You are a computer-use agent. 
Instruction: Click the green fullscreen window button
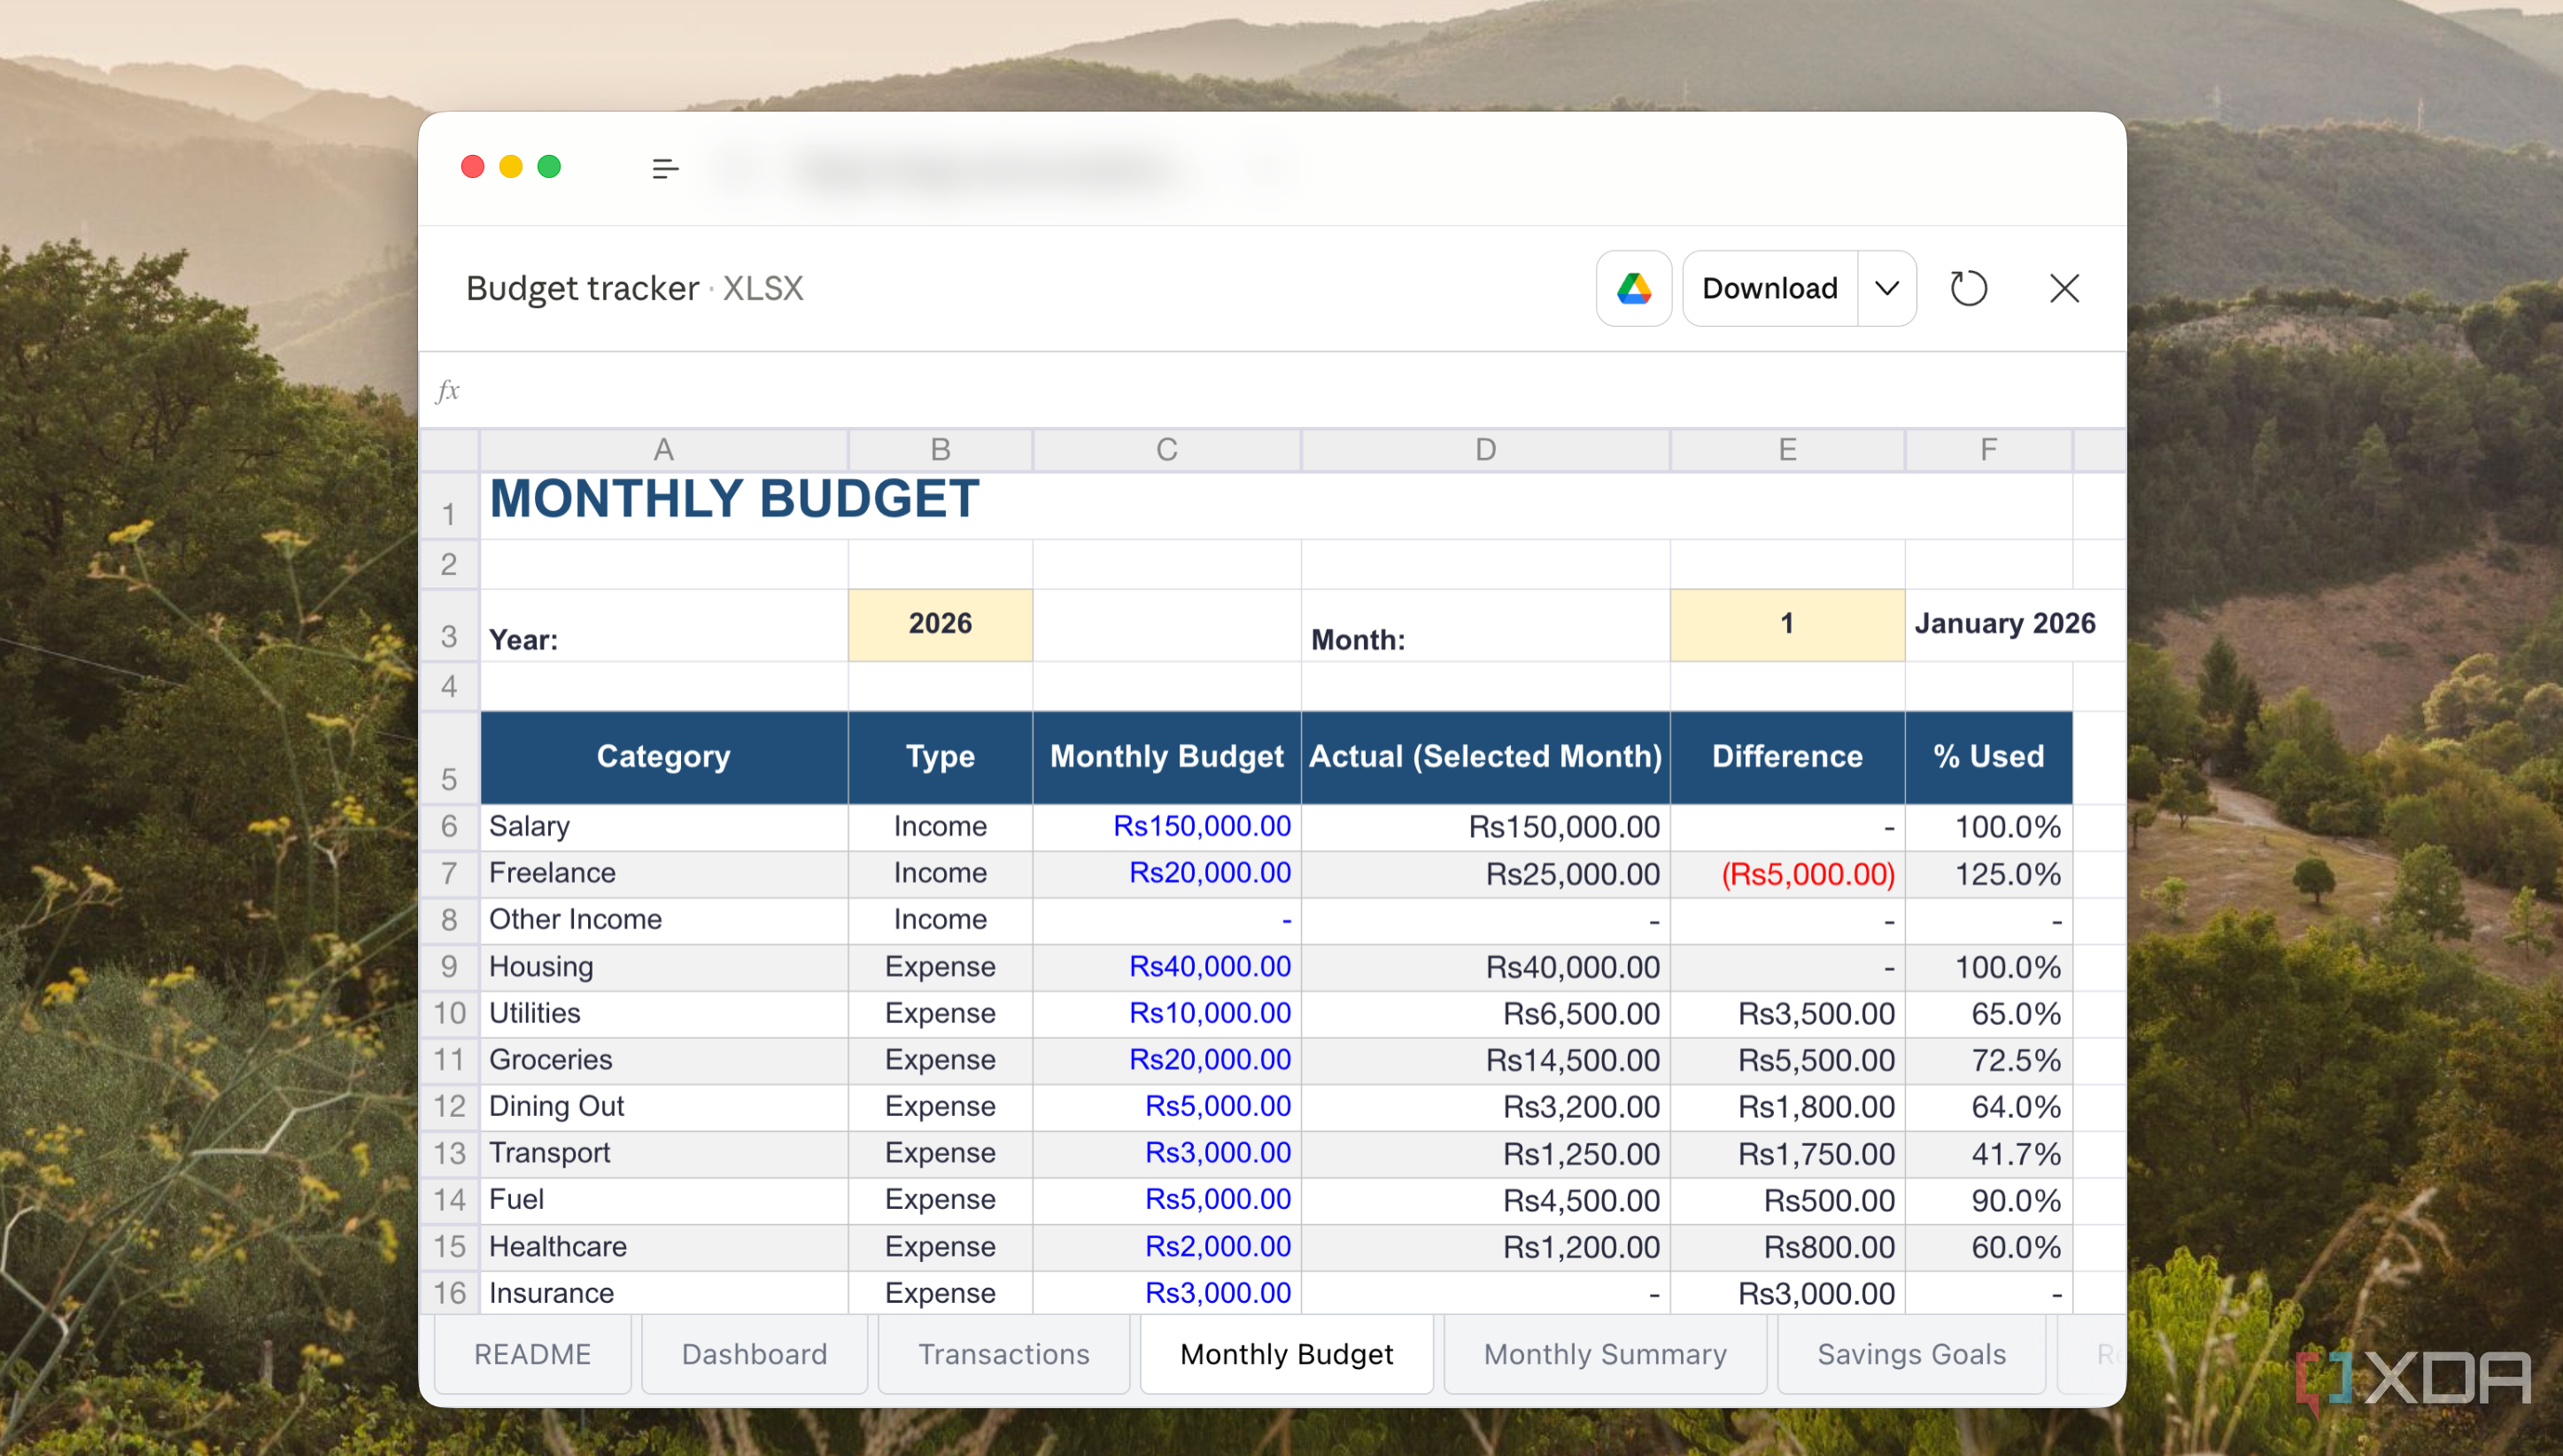pyautogui.click(x=549, y=167)
